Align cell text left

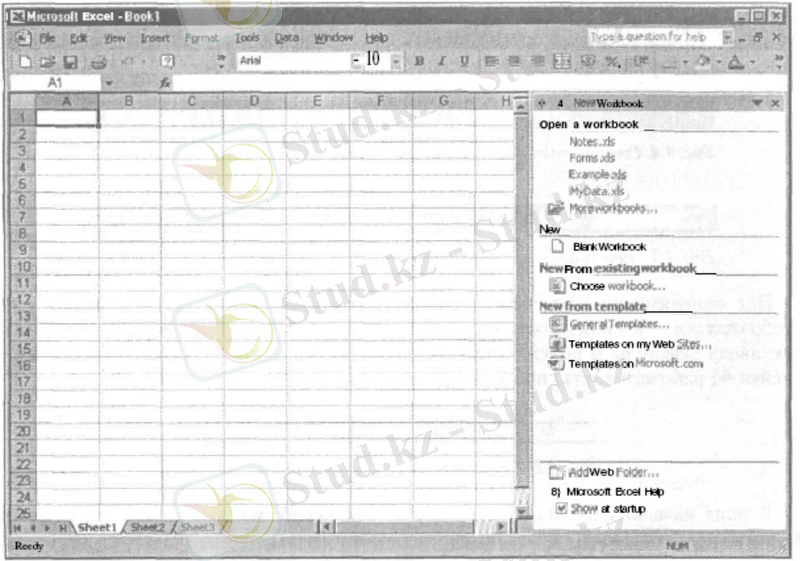click(x=491, y=61)
